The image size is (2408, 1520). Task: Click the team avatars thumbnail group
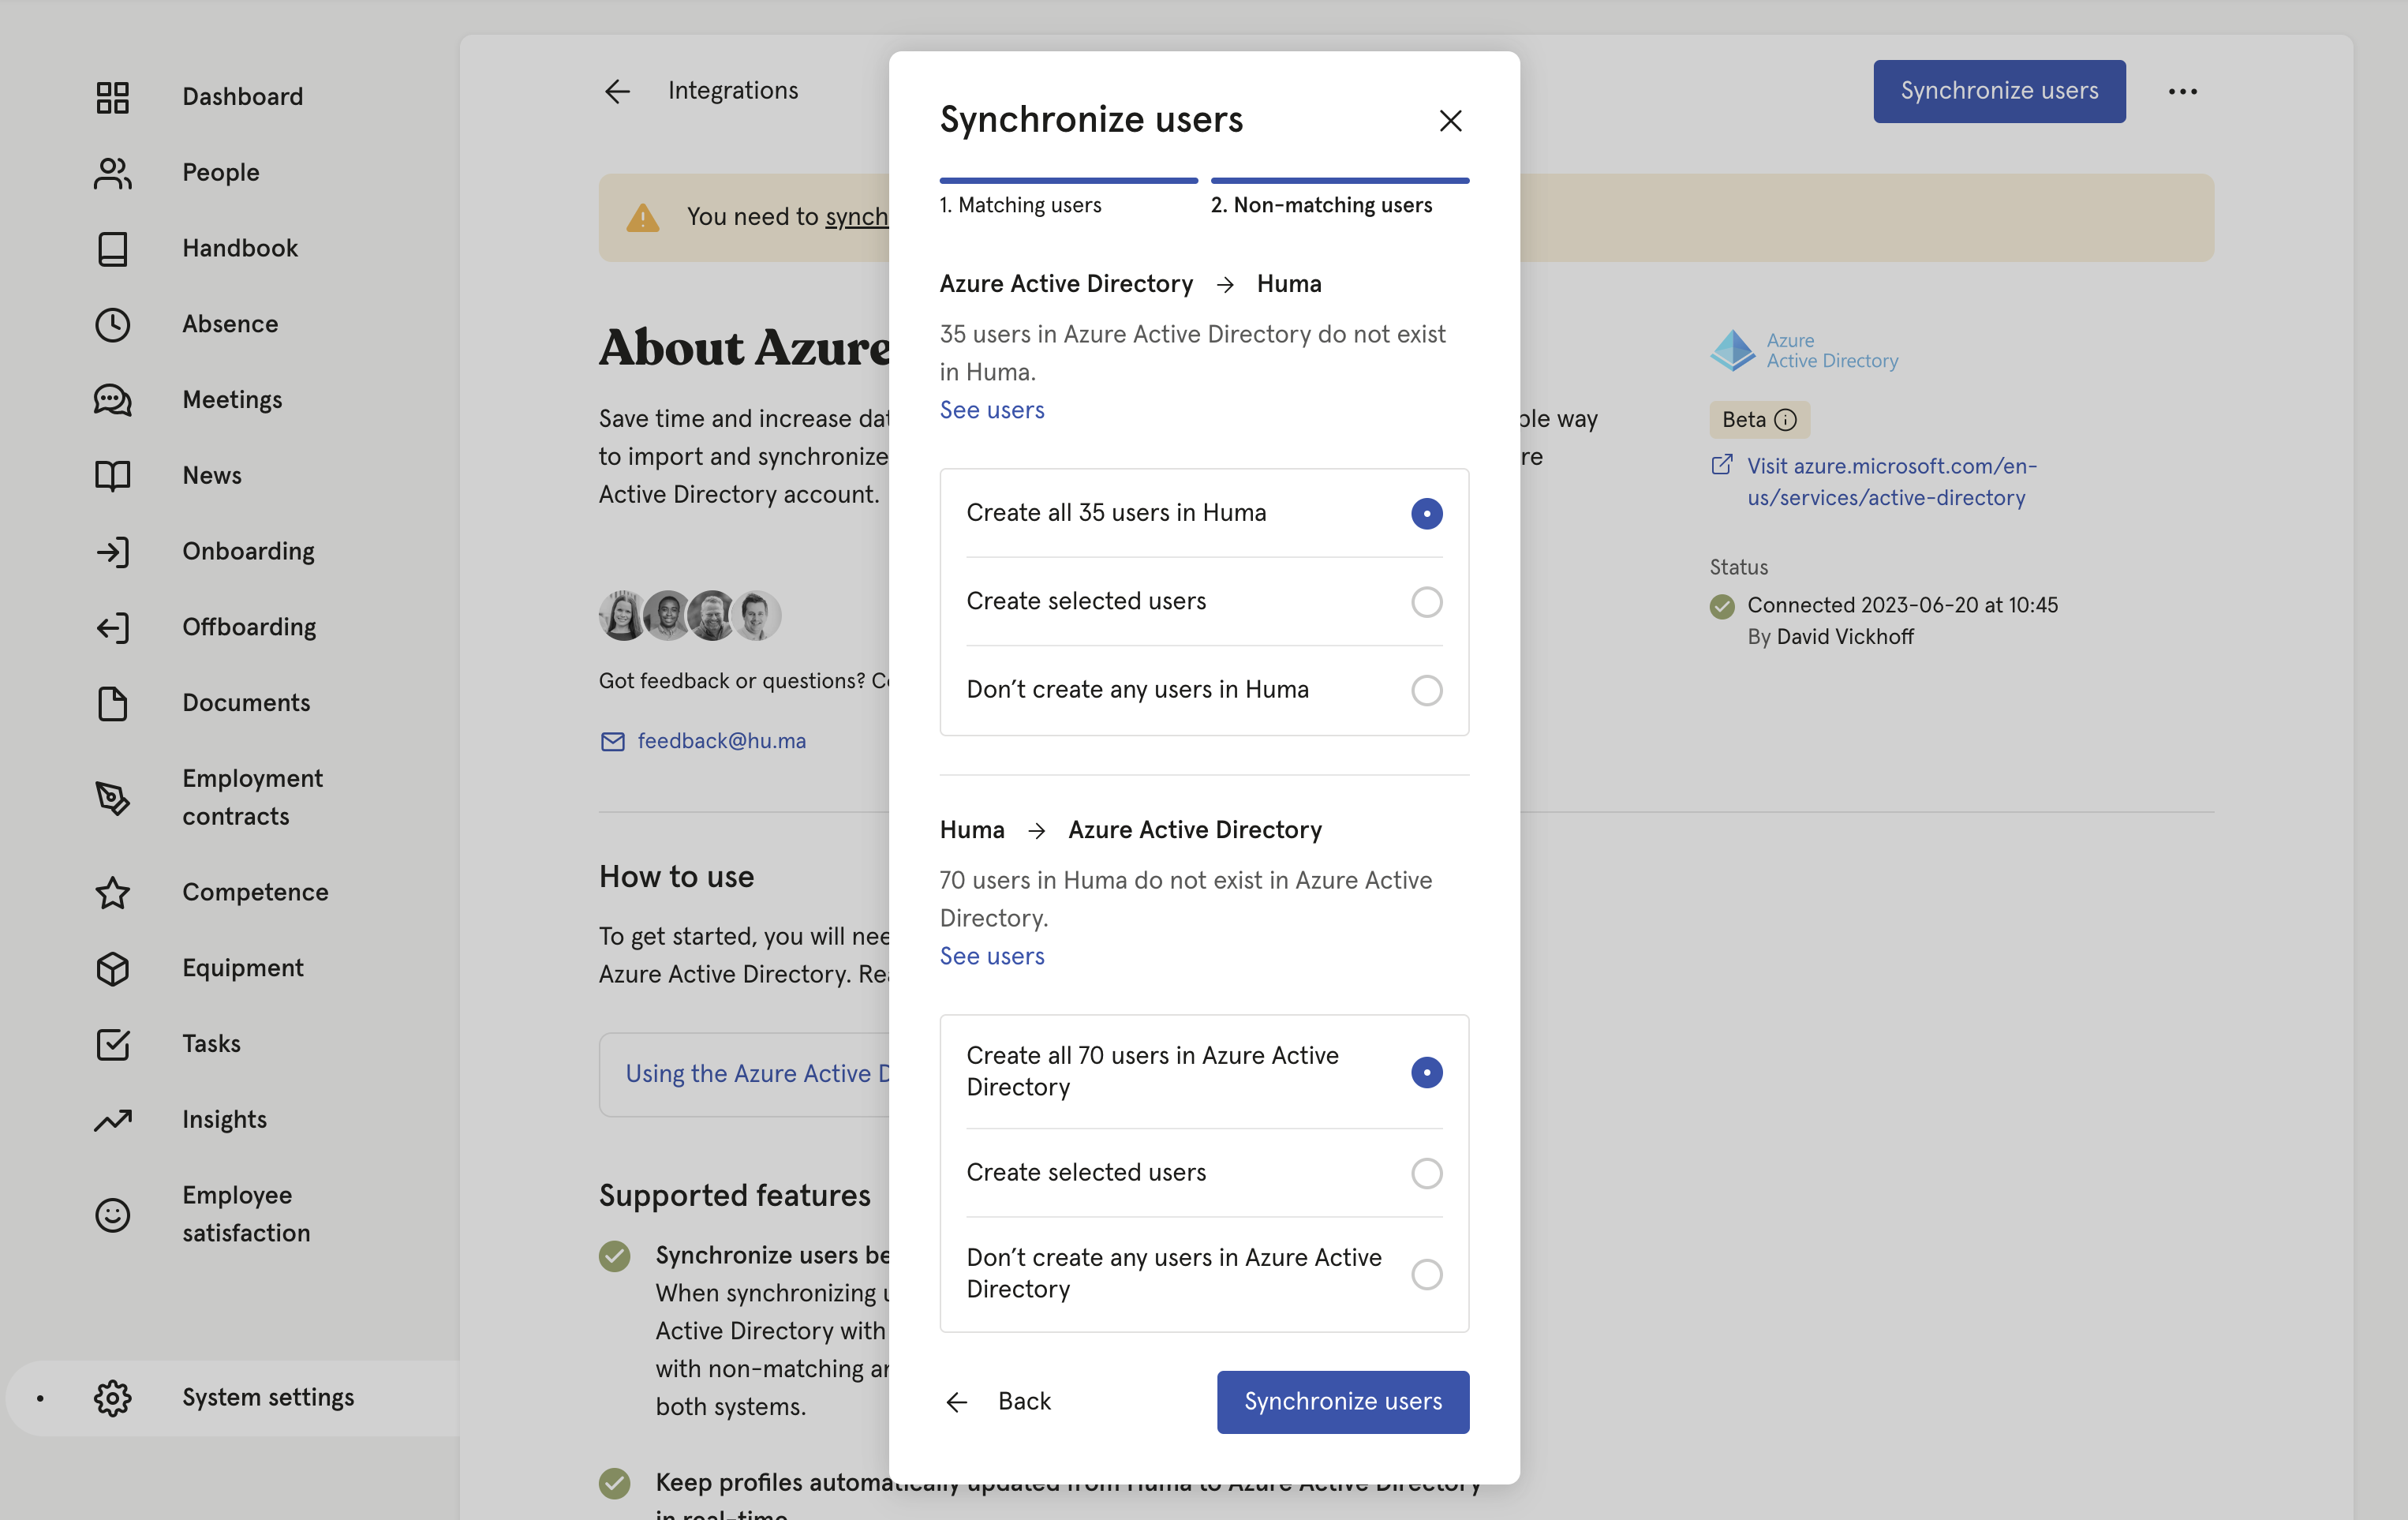click(690, 614)
